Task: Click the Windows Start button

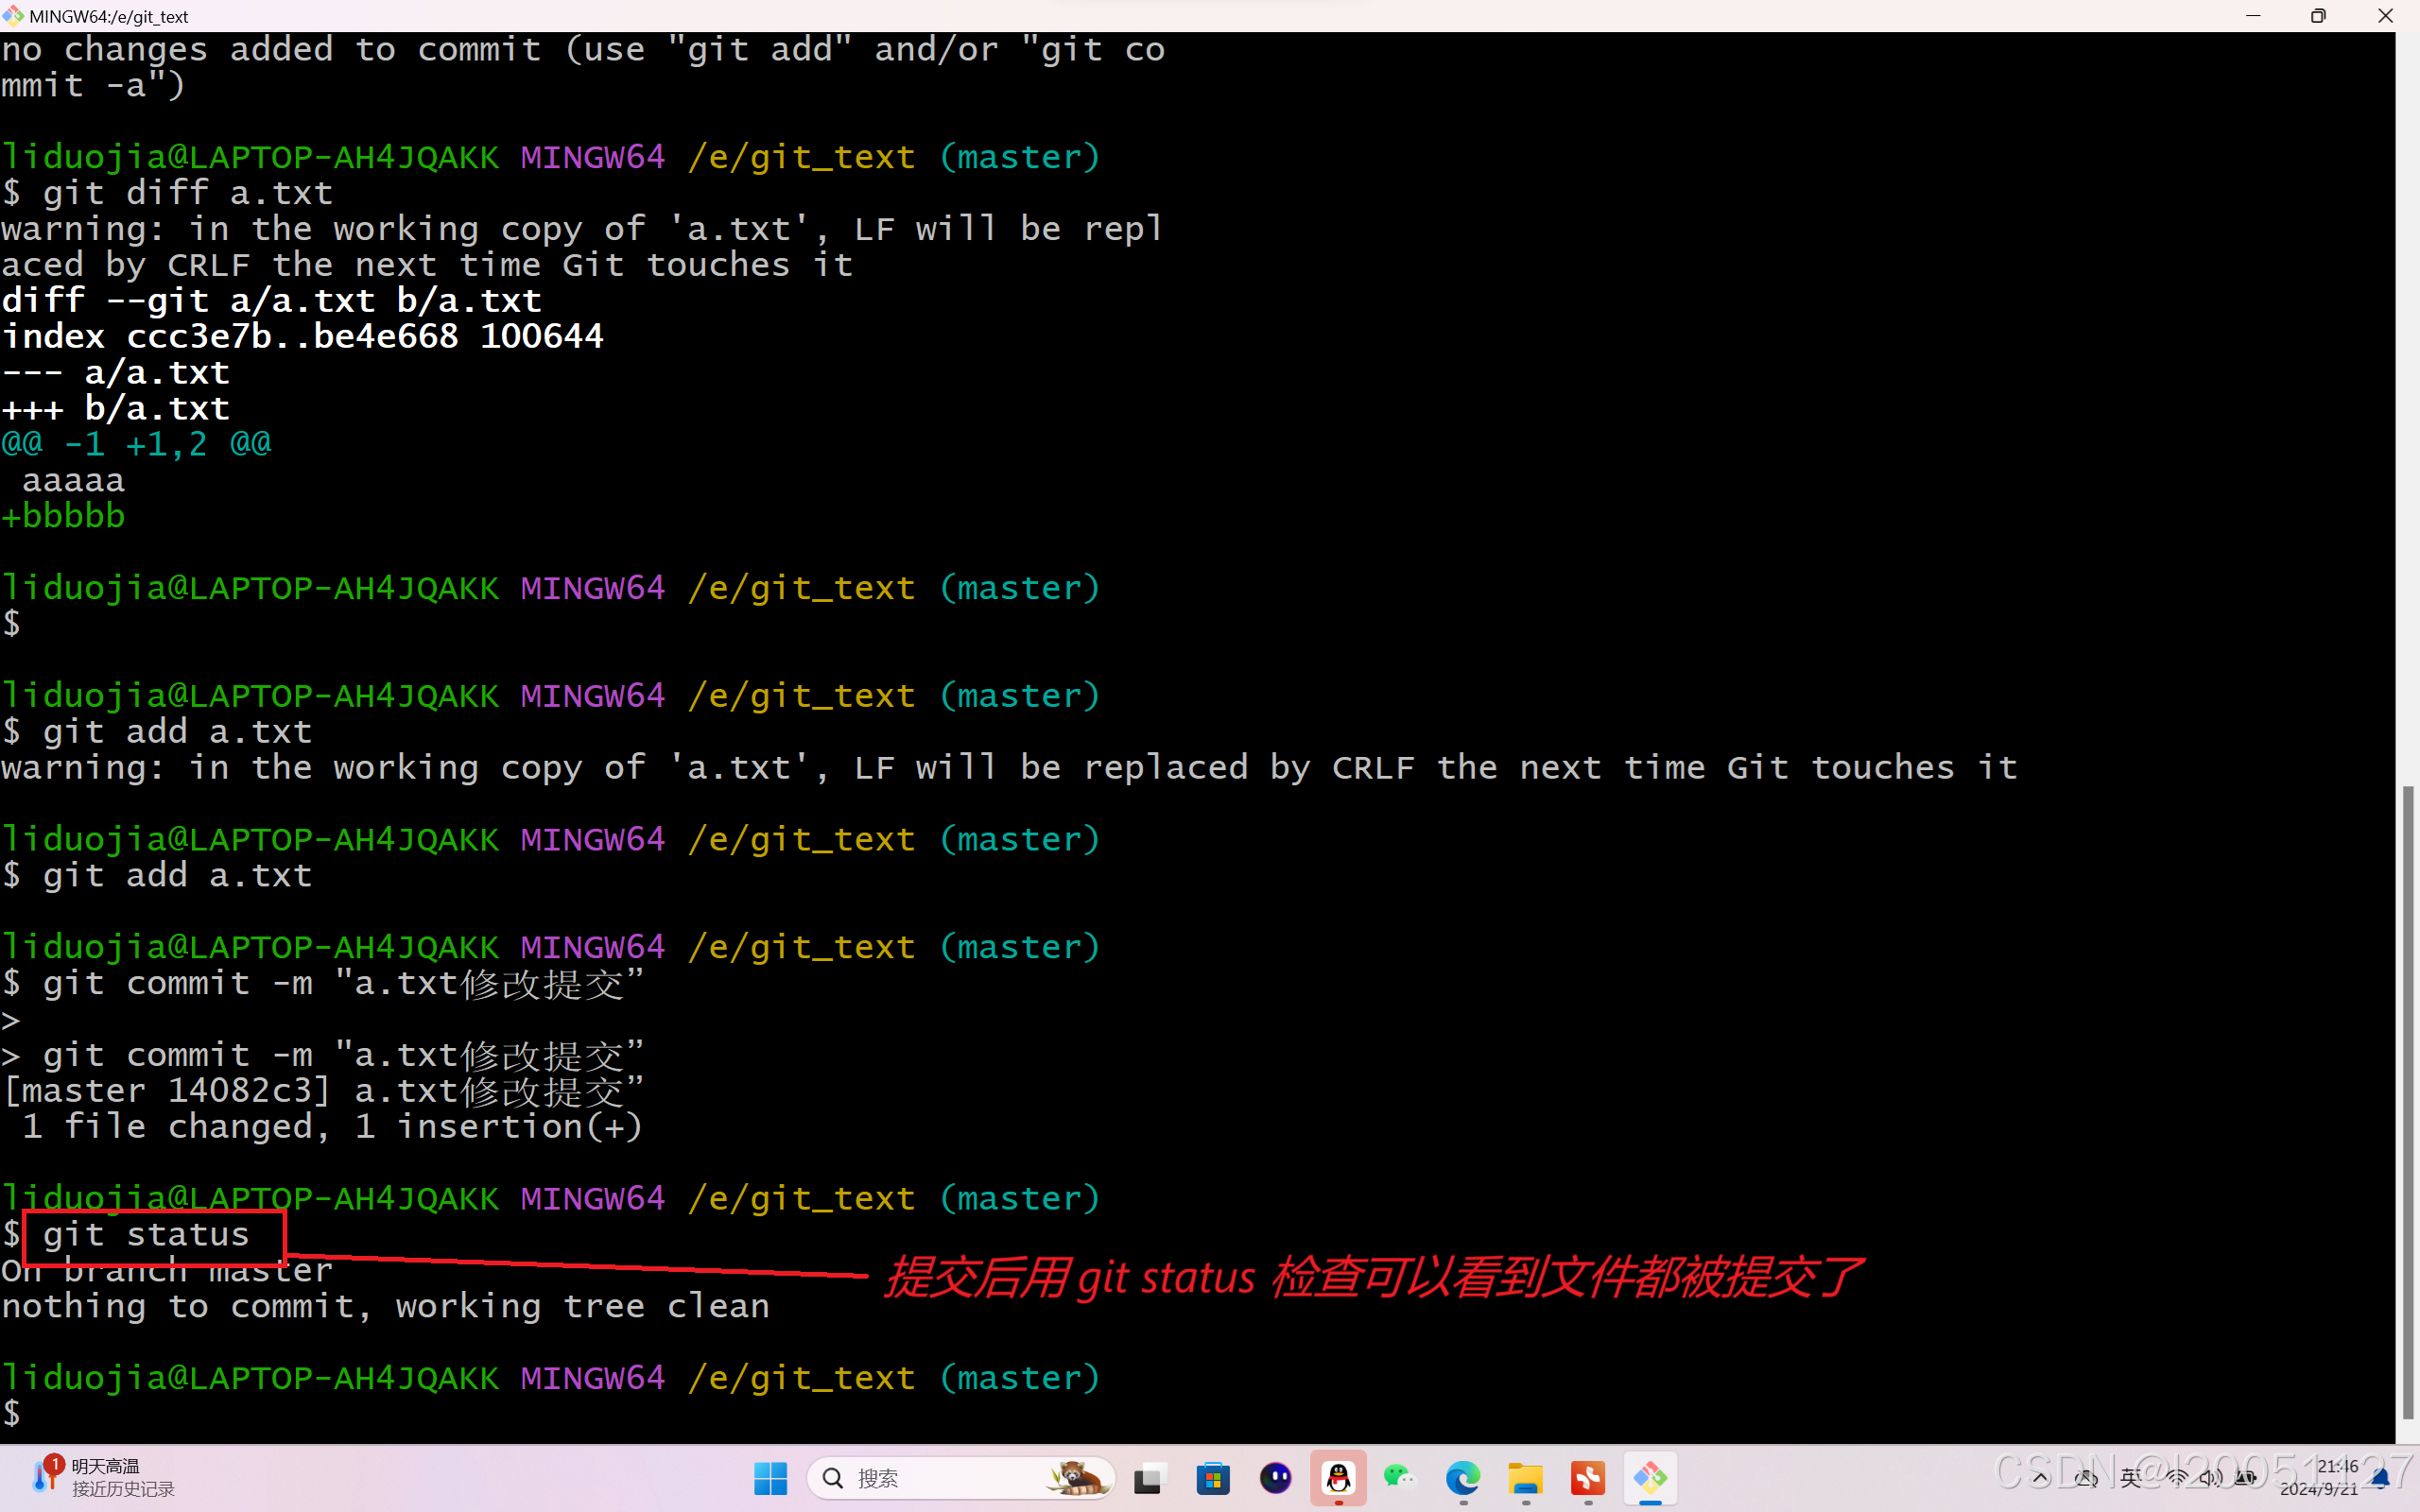Action: pyautogui.click(x=770, y=1478)
